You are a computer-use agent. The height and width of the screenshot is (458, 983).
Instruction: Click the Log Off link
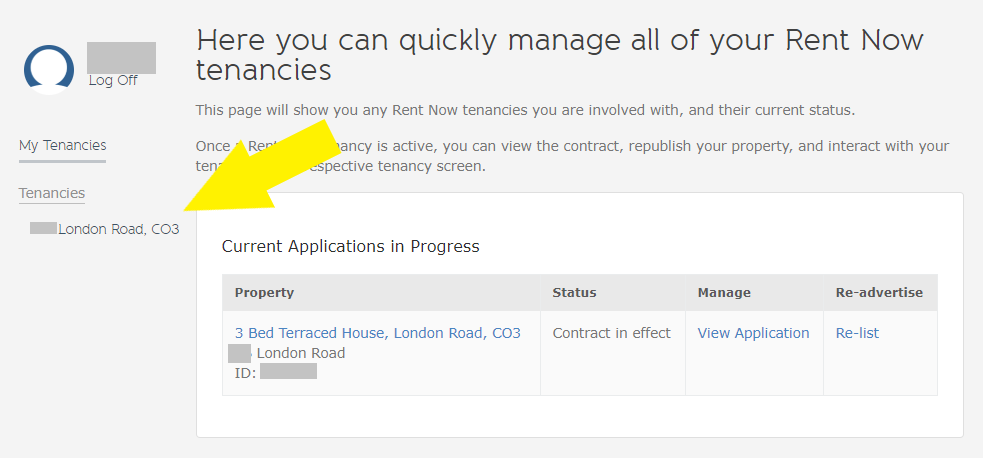(113, 81)
